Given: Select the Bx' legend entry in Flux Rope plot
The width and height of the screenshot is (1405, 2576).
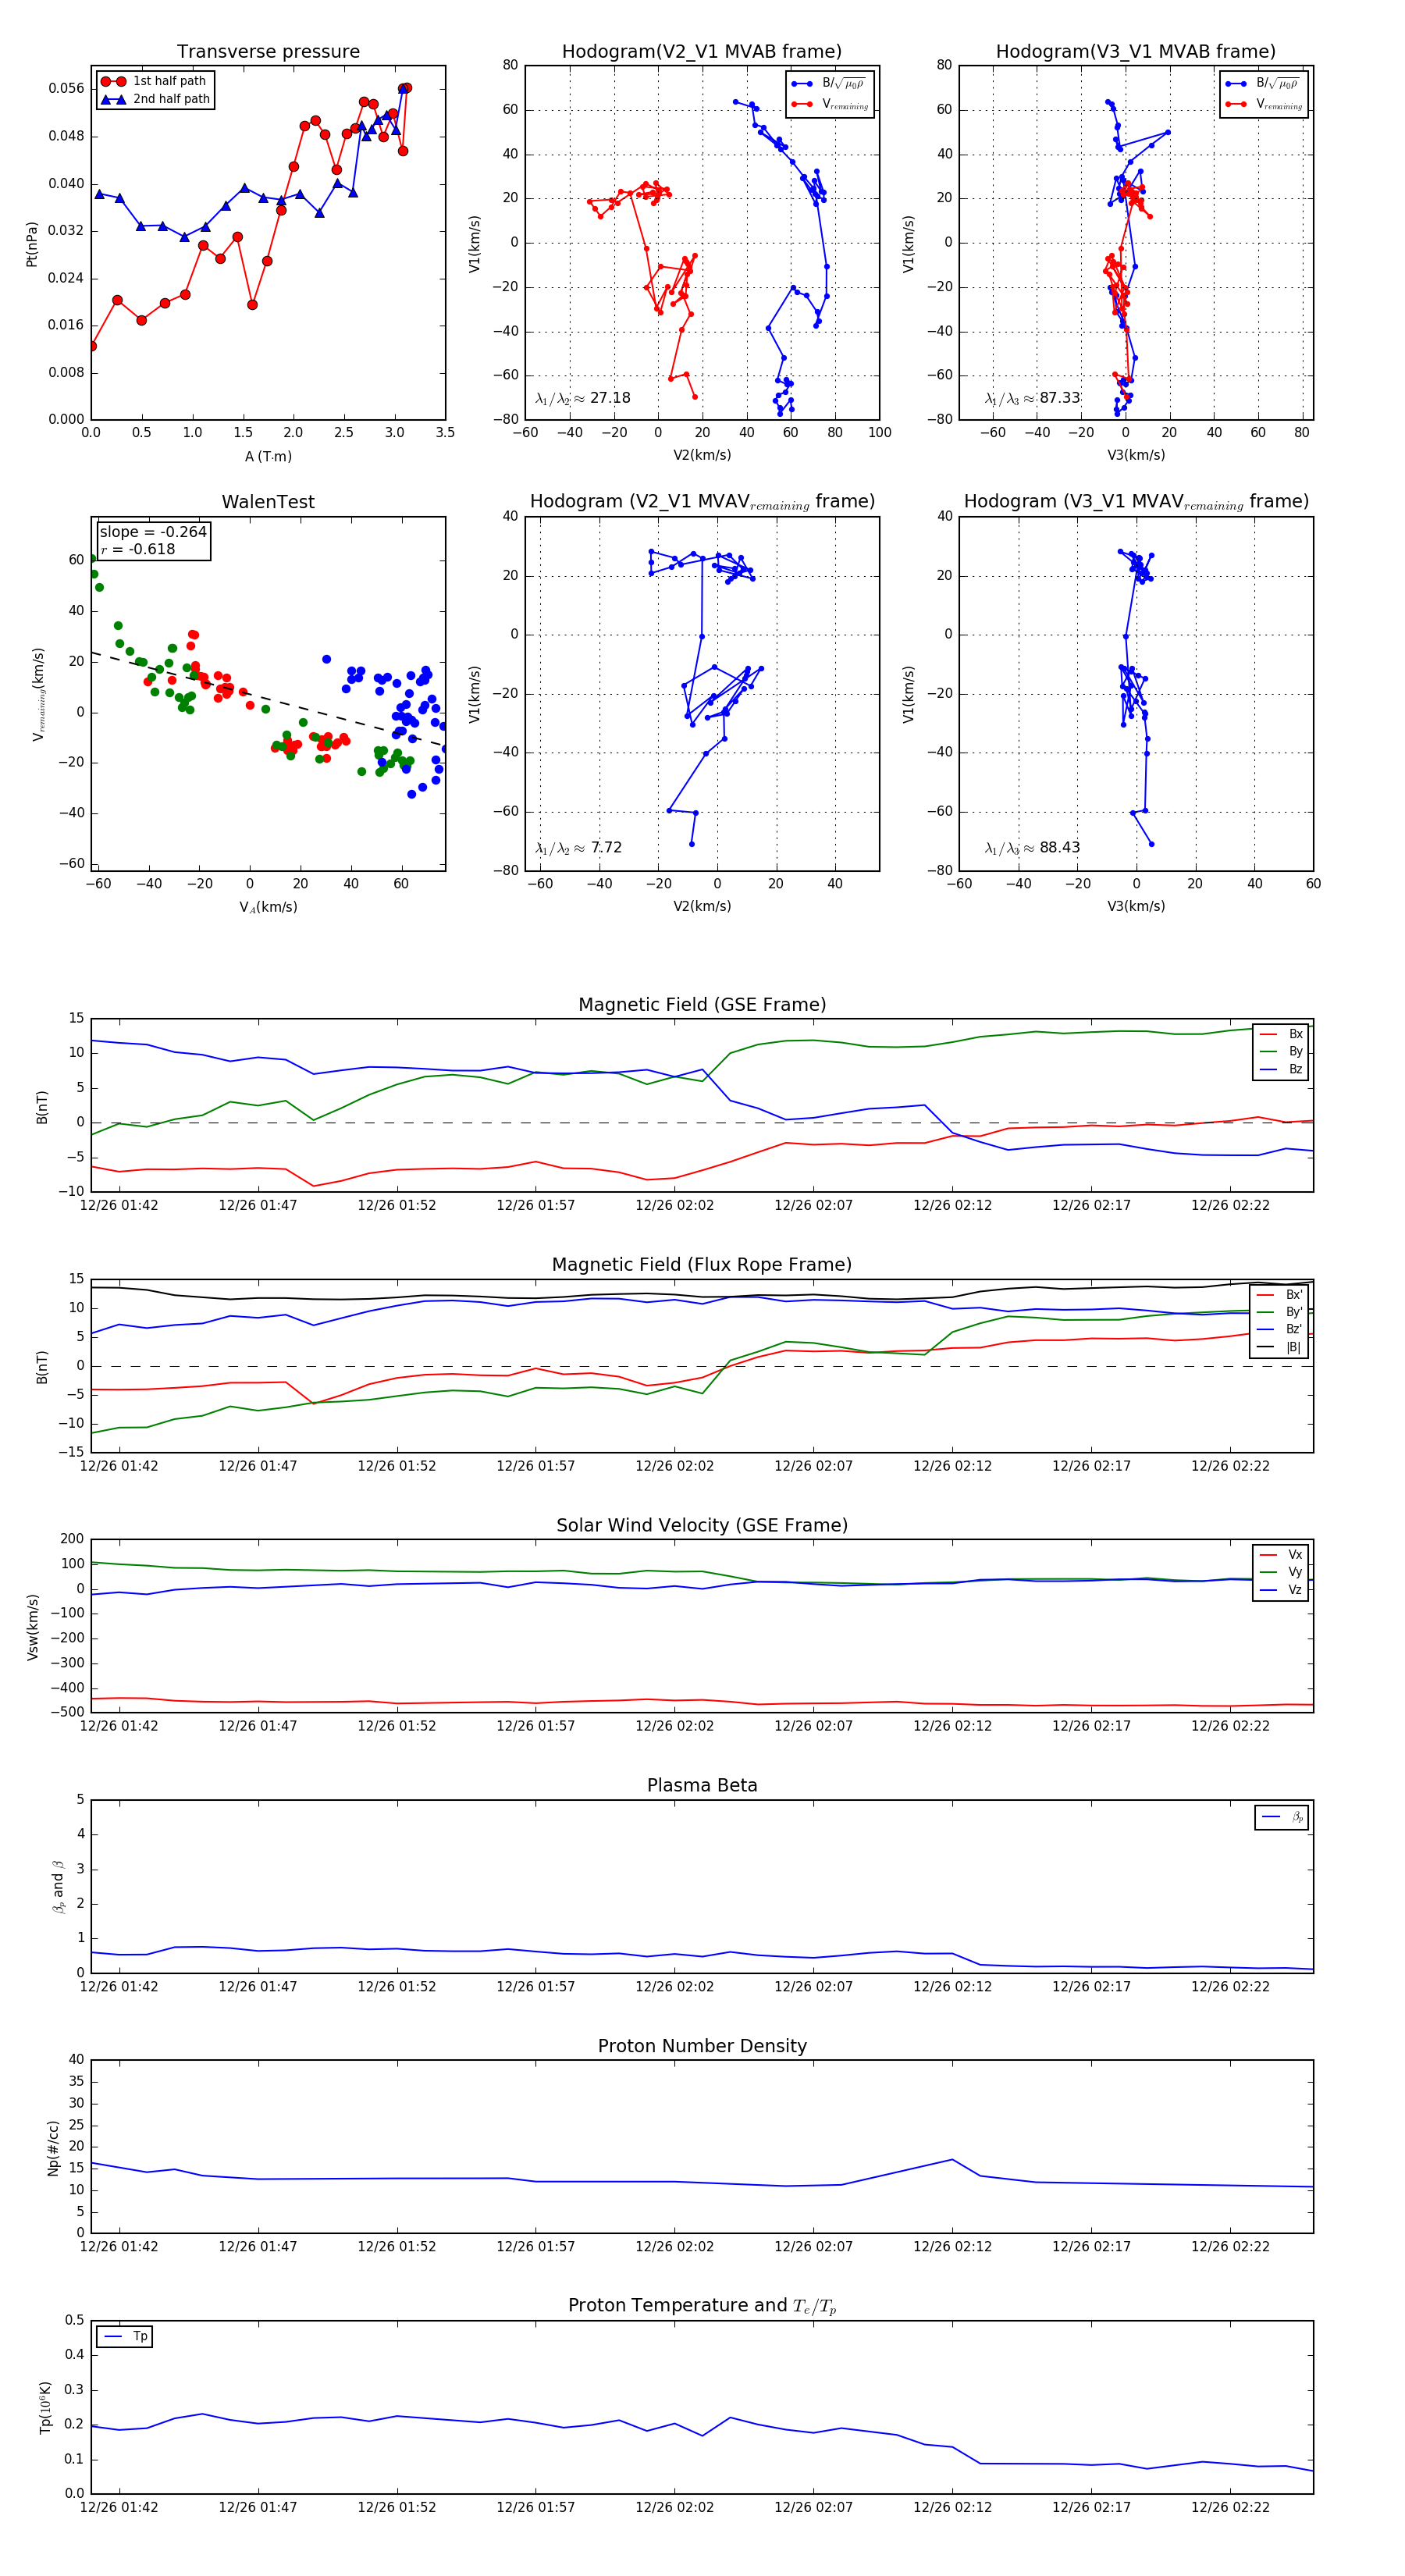Looking at the screenshot, I should [1281, 1295].
